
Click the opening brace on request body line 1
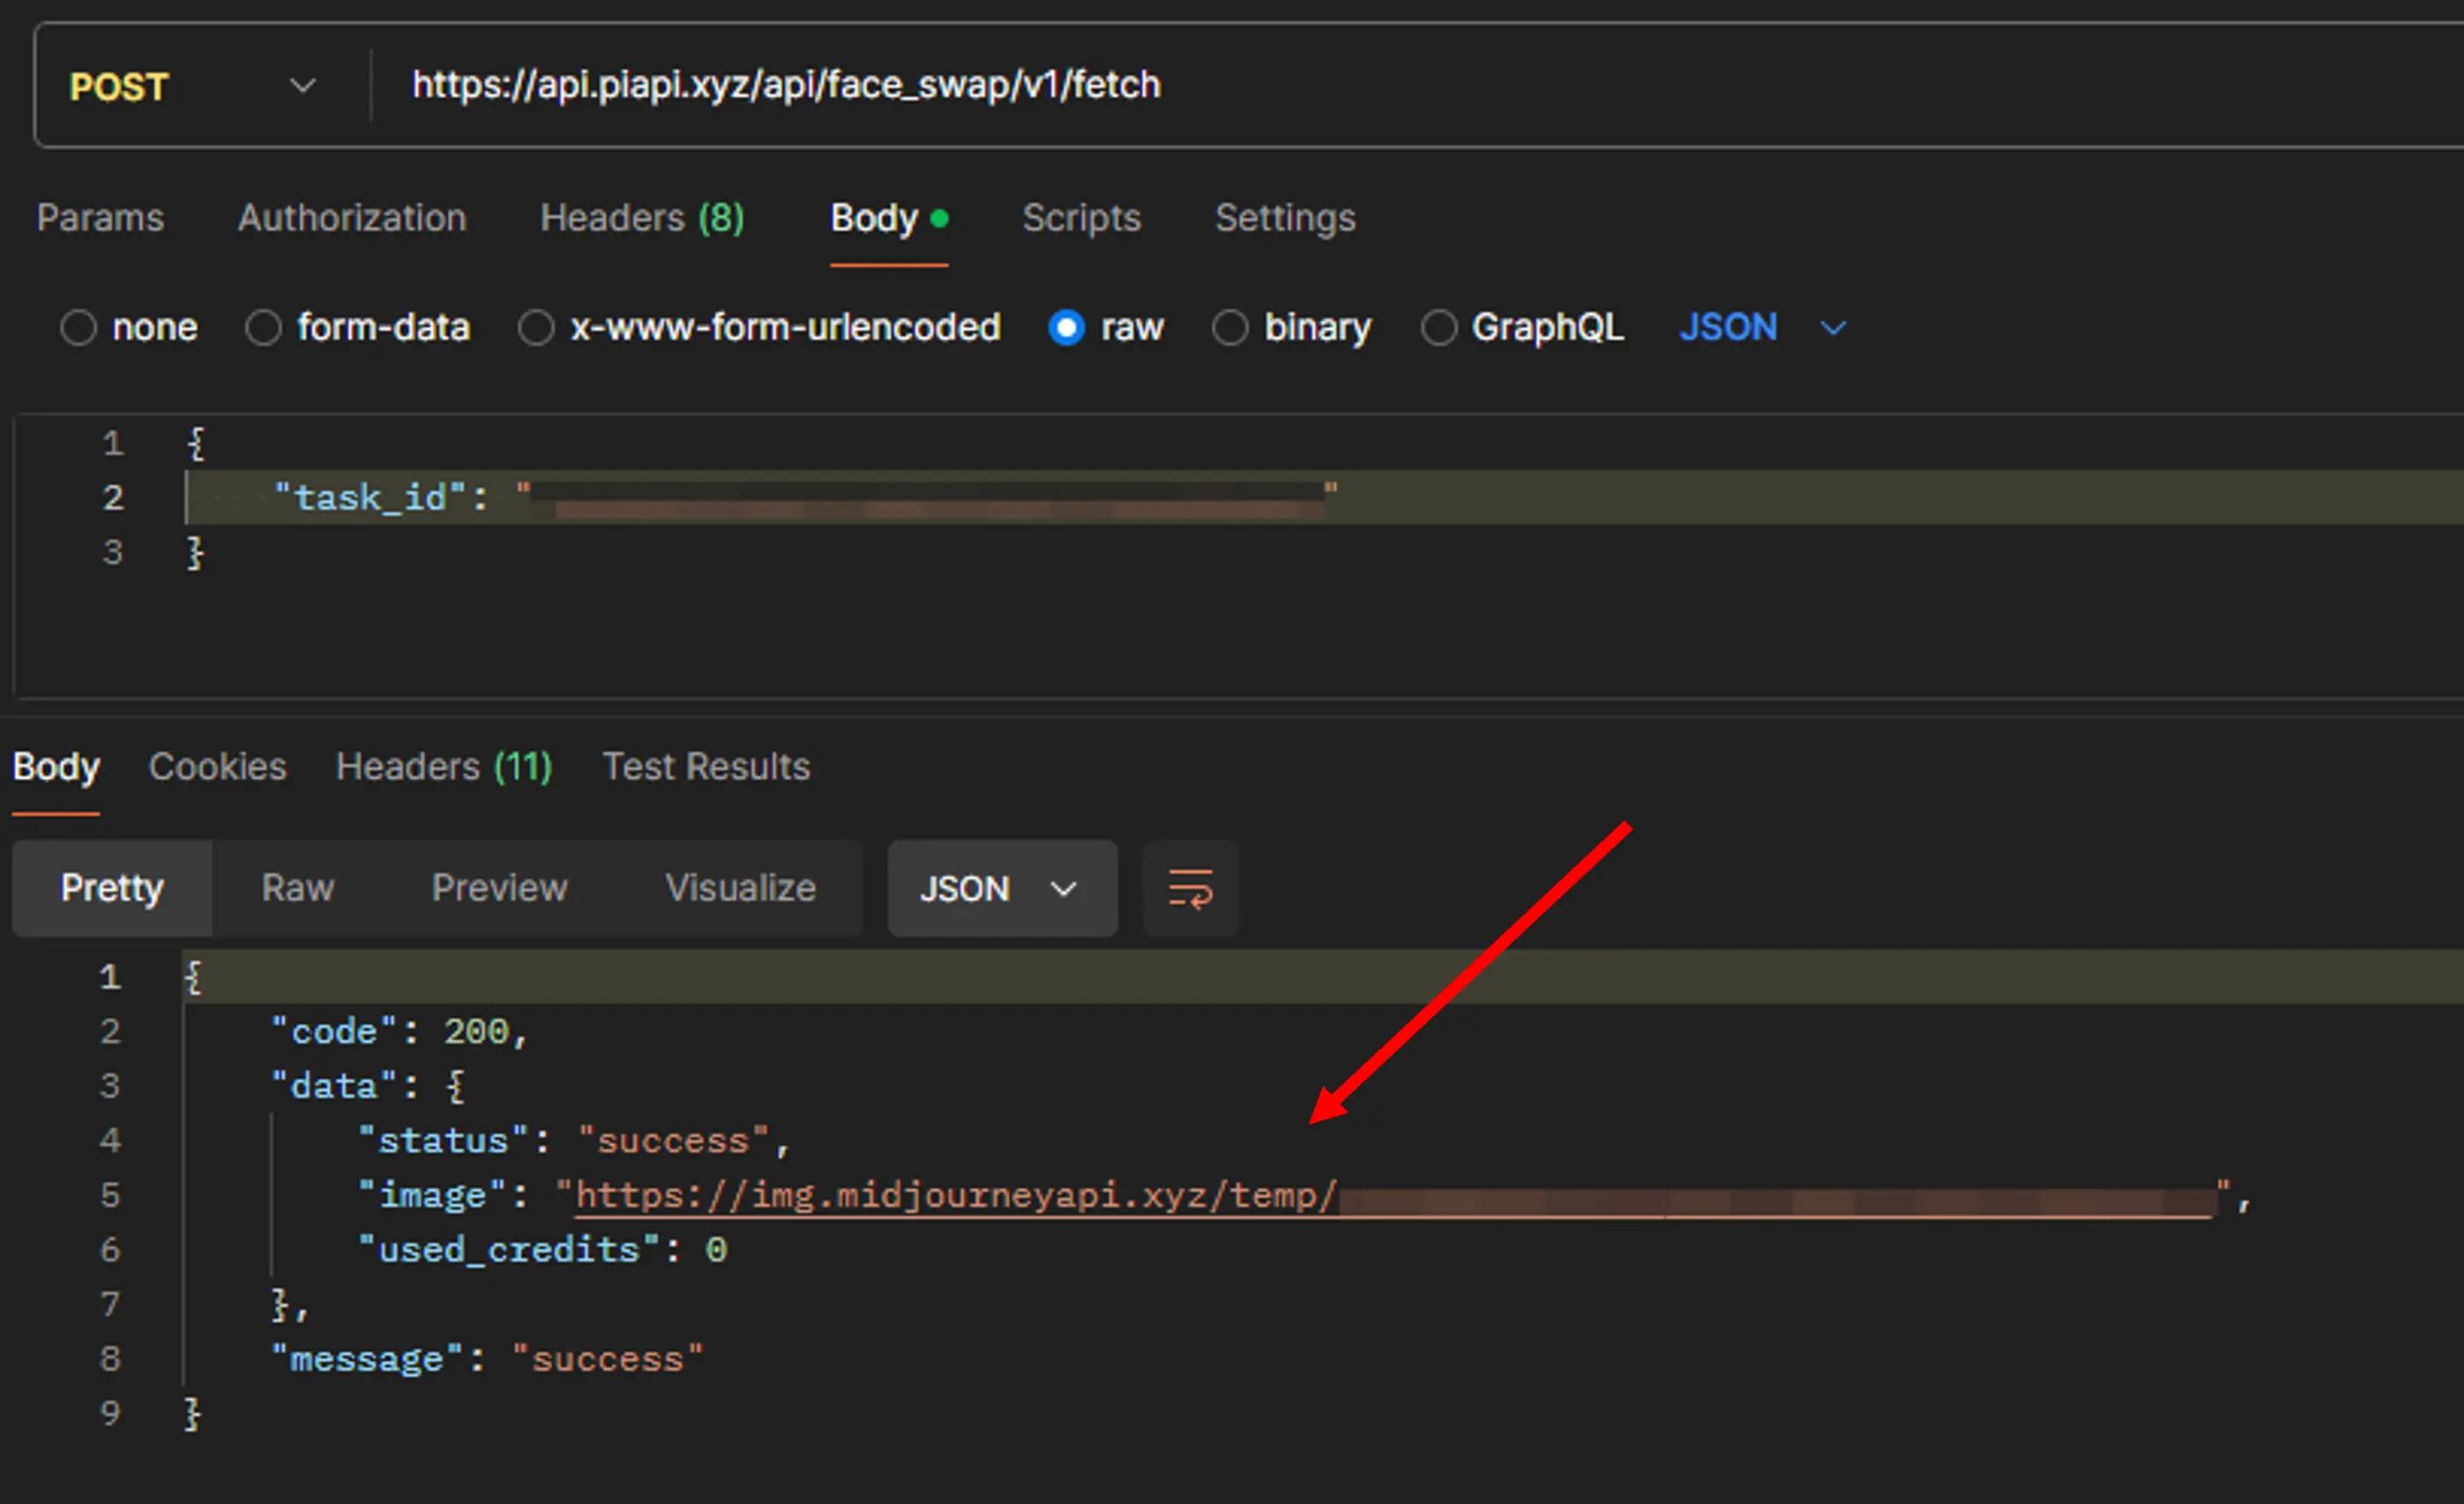point(196,443)
